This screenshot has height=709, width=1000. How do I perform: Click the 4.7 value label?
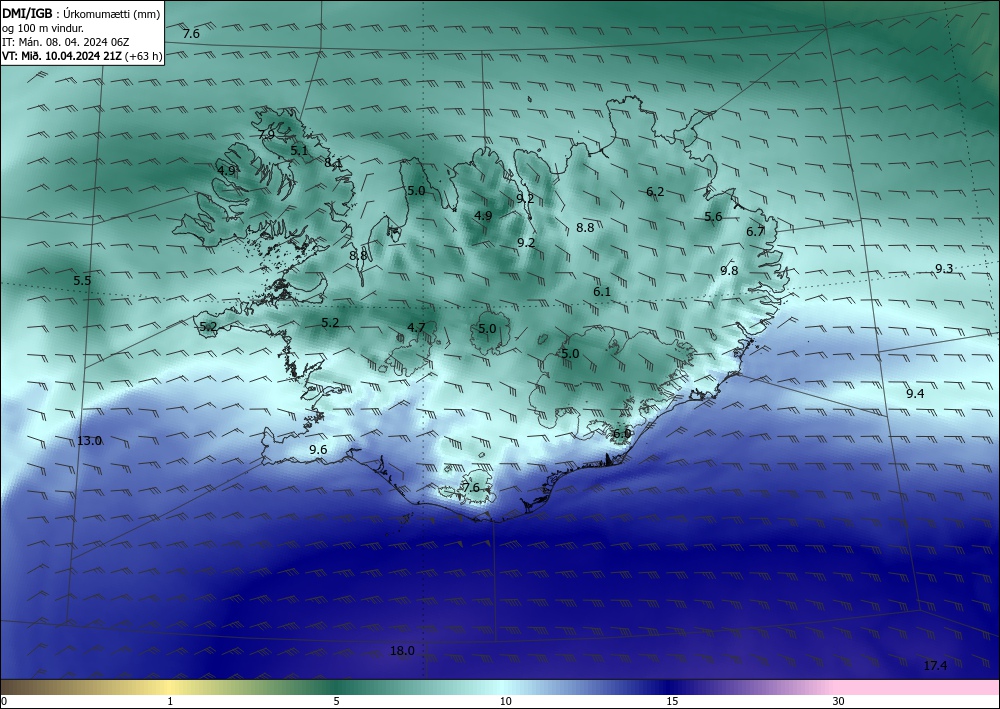point(416,328)
